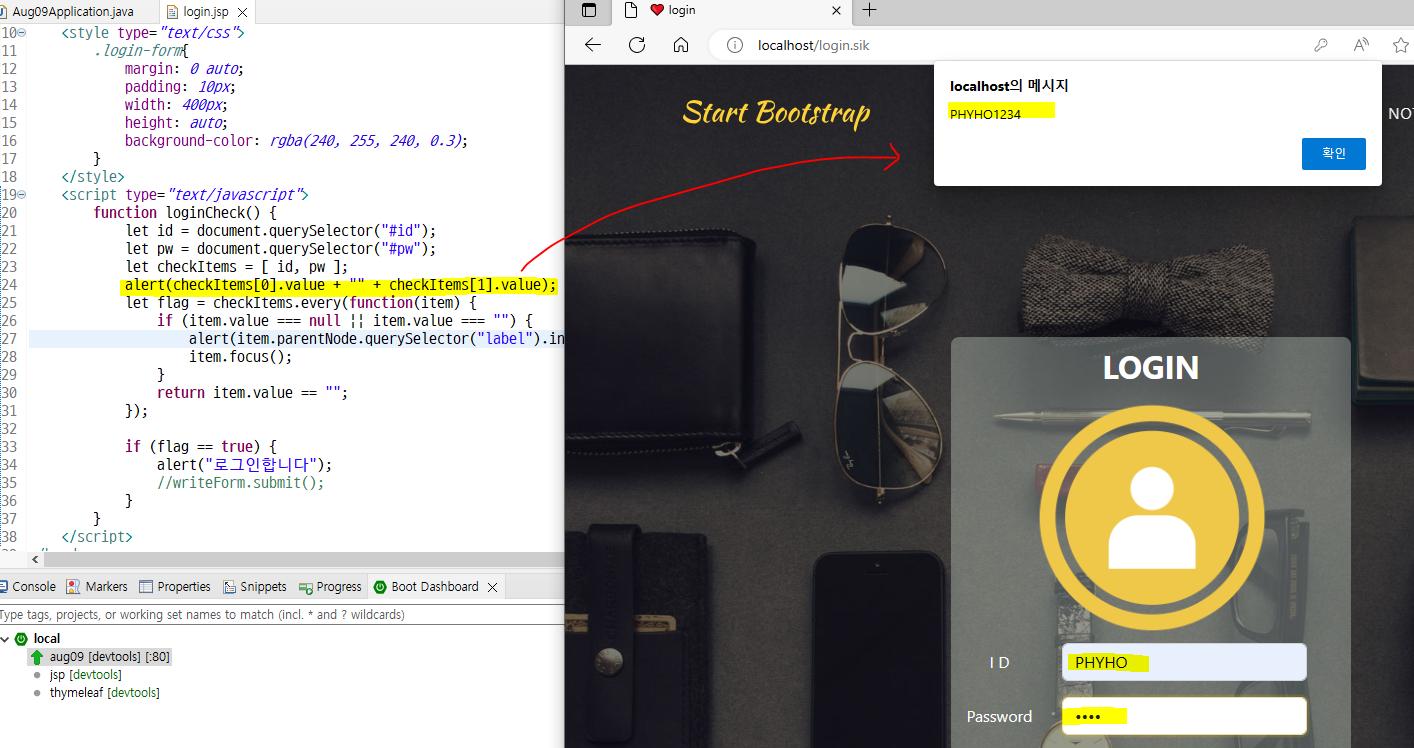Select aug09 [devtools] [:80] item

point(110,657)
